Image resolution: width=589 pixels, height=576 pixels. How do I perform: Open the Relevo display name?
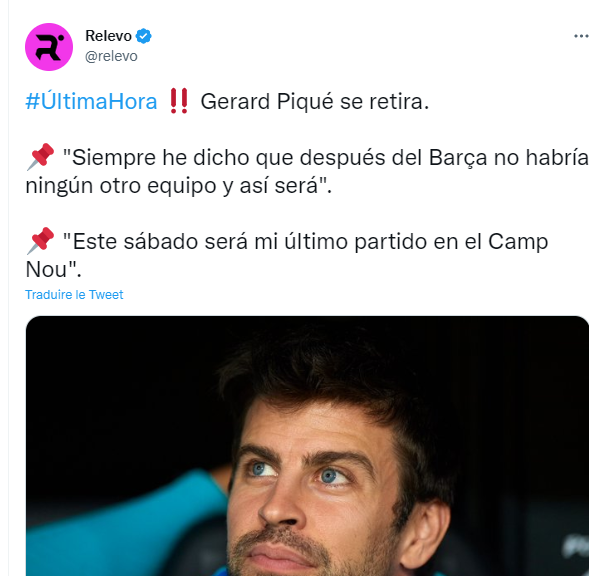109,36
